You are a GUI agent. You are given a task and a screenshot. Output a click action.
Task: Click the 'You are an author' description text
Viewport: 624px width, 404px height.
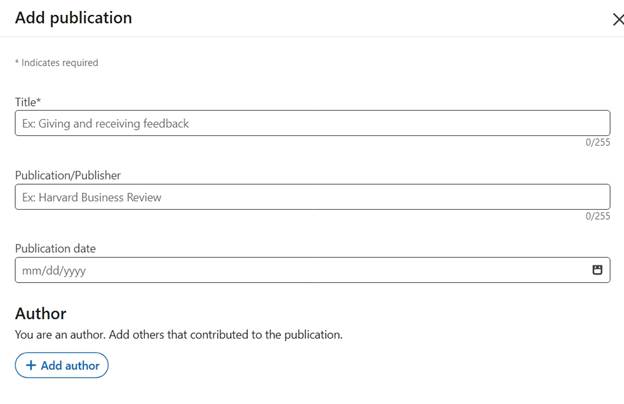pyautogui.click(x=179, y=334)
